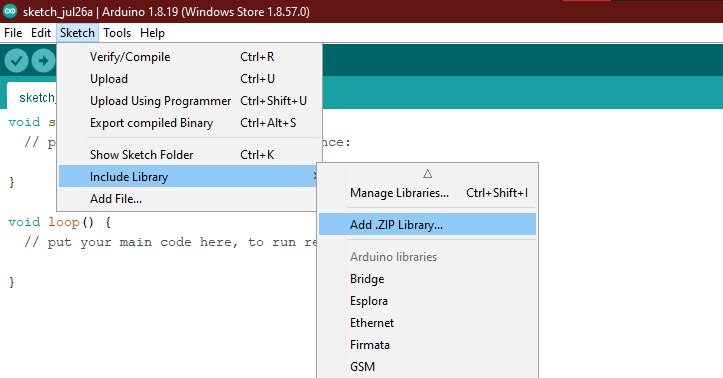Select the Upload menu entry
723x378 pixels.
[190, 79]
